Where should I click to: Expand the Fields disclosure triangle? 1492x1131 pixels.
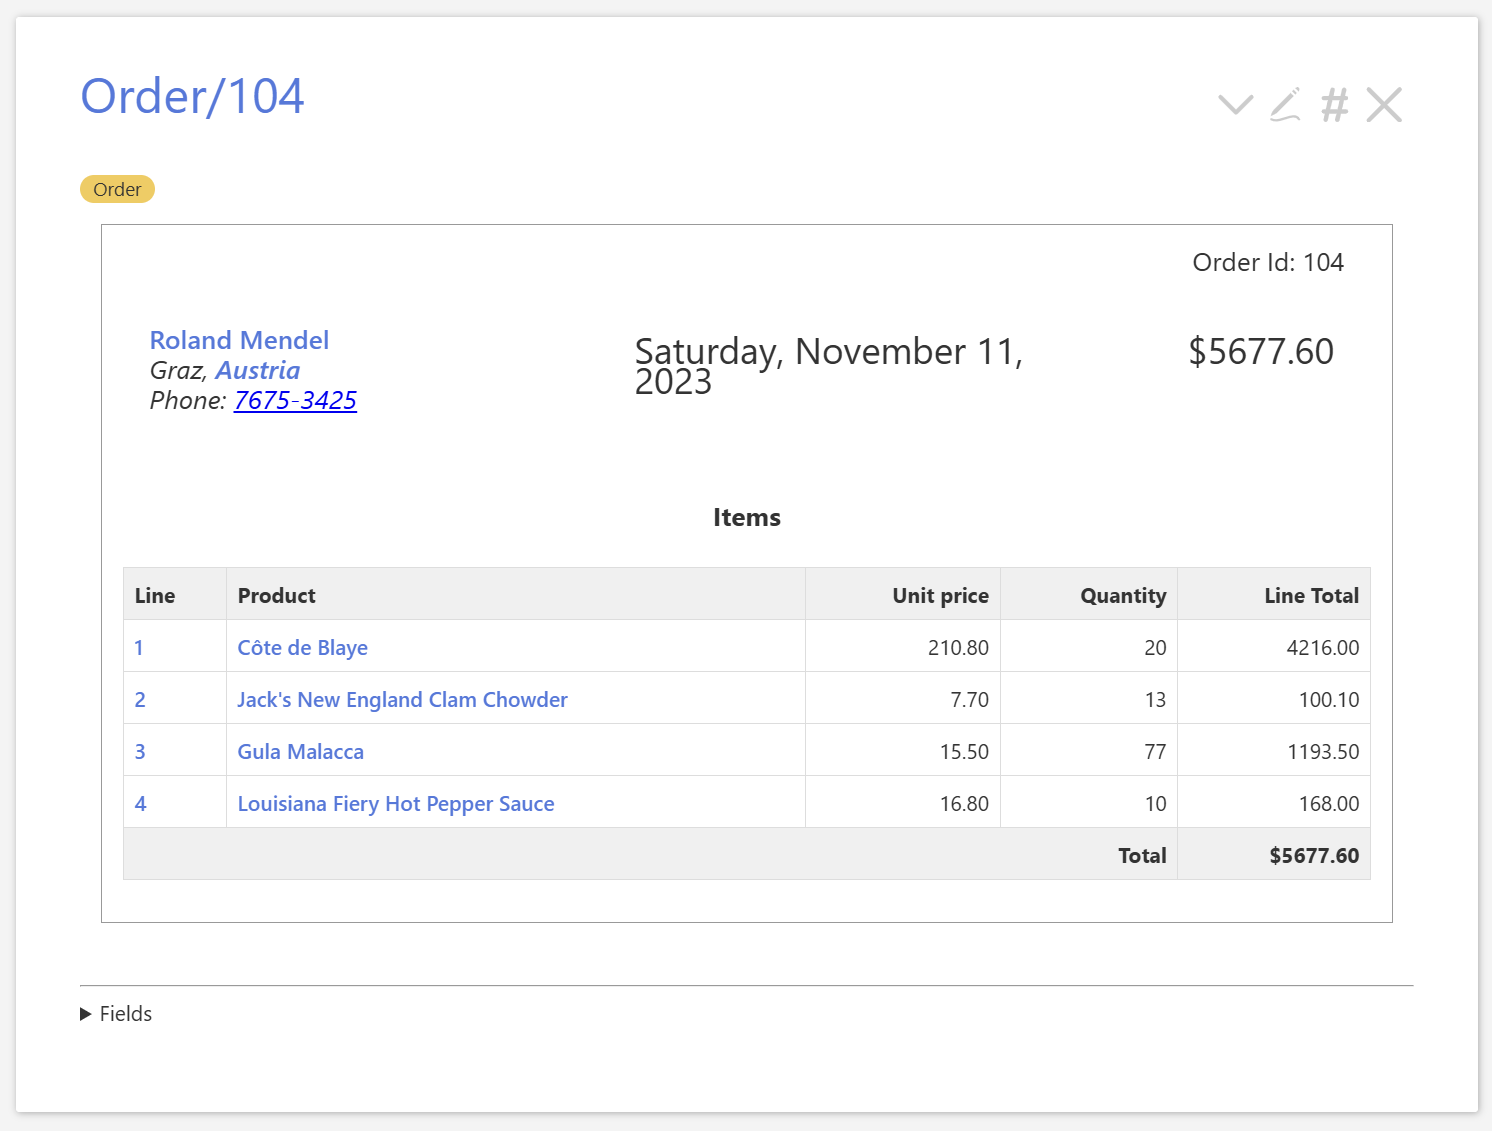click(x=86, y=1014)
